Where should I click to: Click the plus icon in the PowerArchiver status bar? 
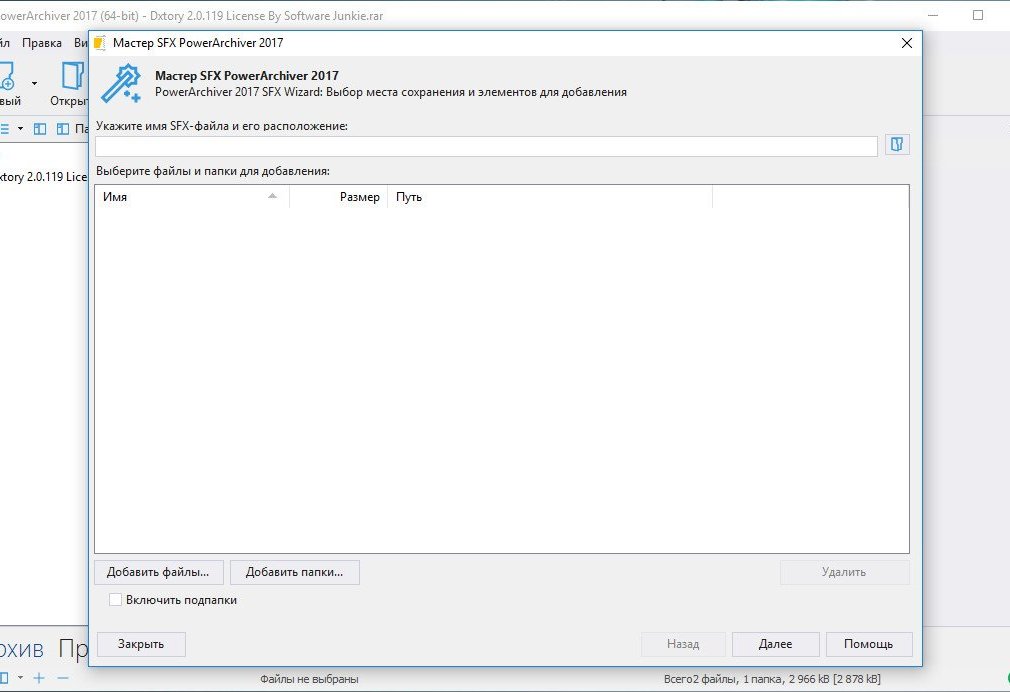tap(39, 678)
